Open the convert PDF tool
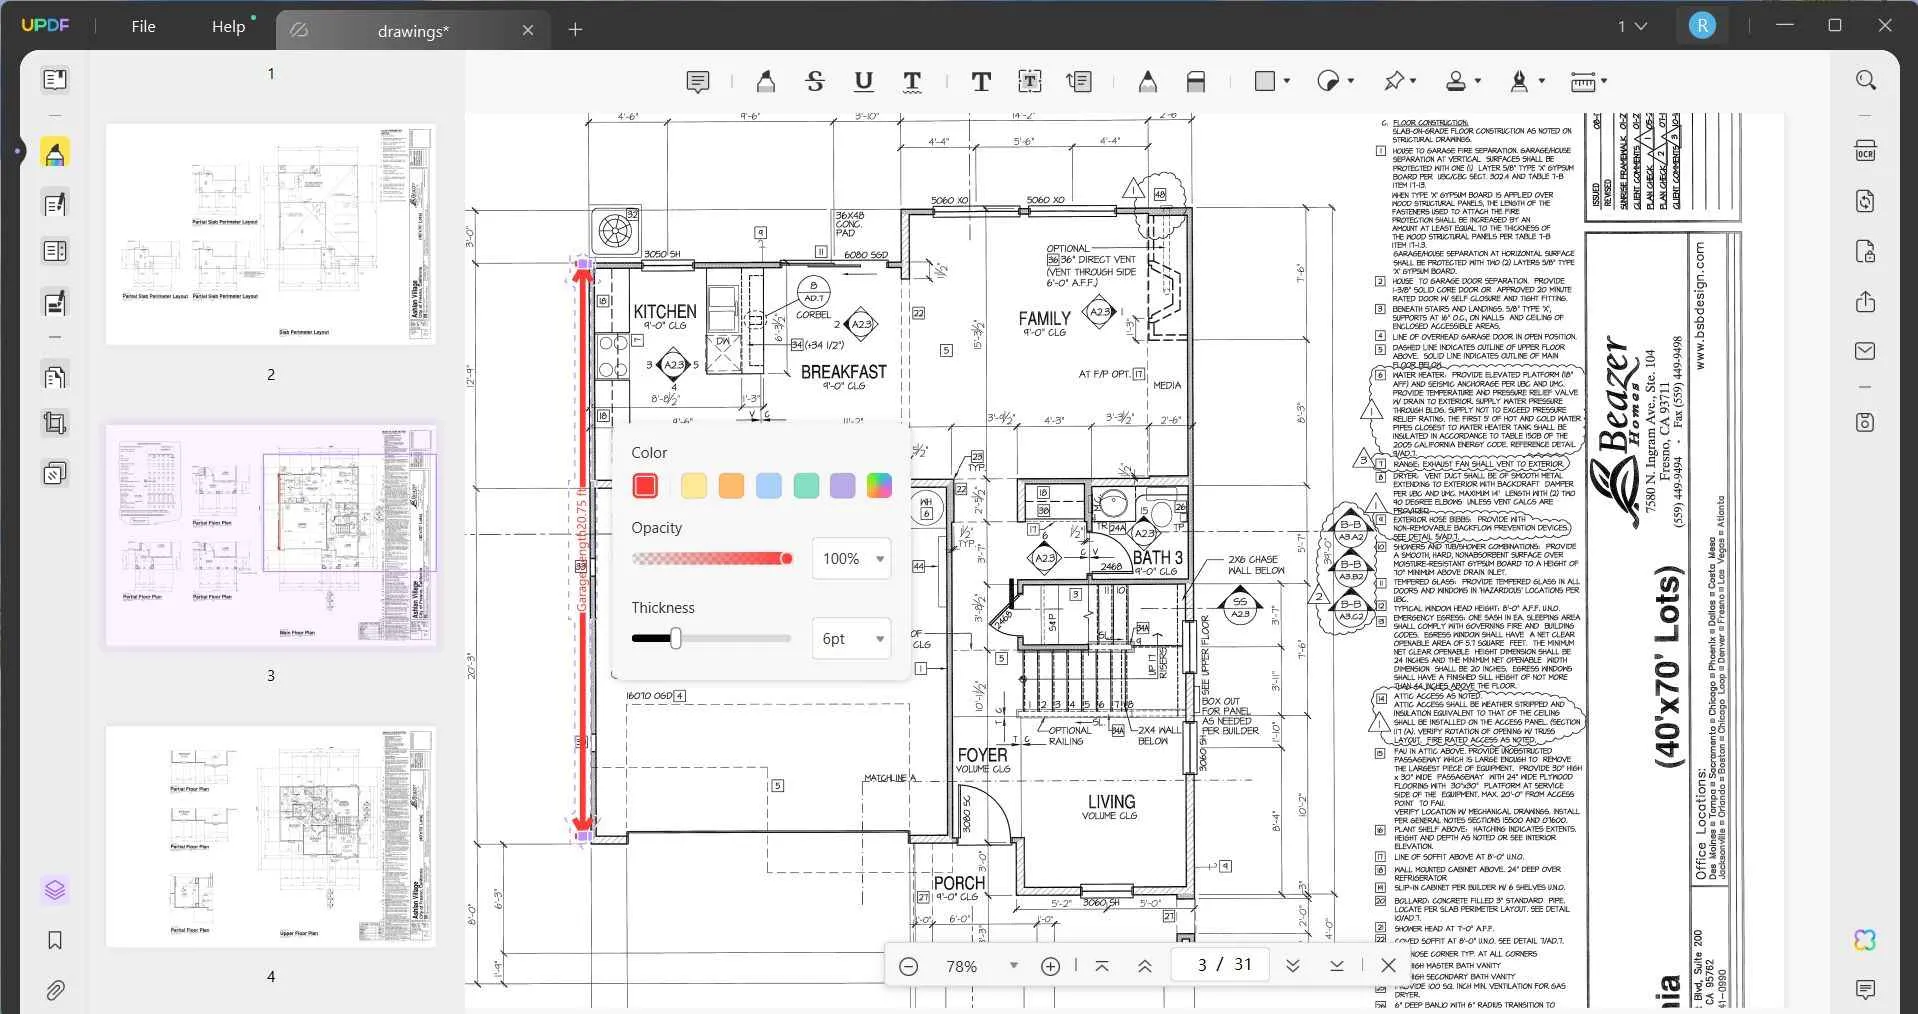1918x1014 pixels. [x=1865, y=201]
